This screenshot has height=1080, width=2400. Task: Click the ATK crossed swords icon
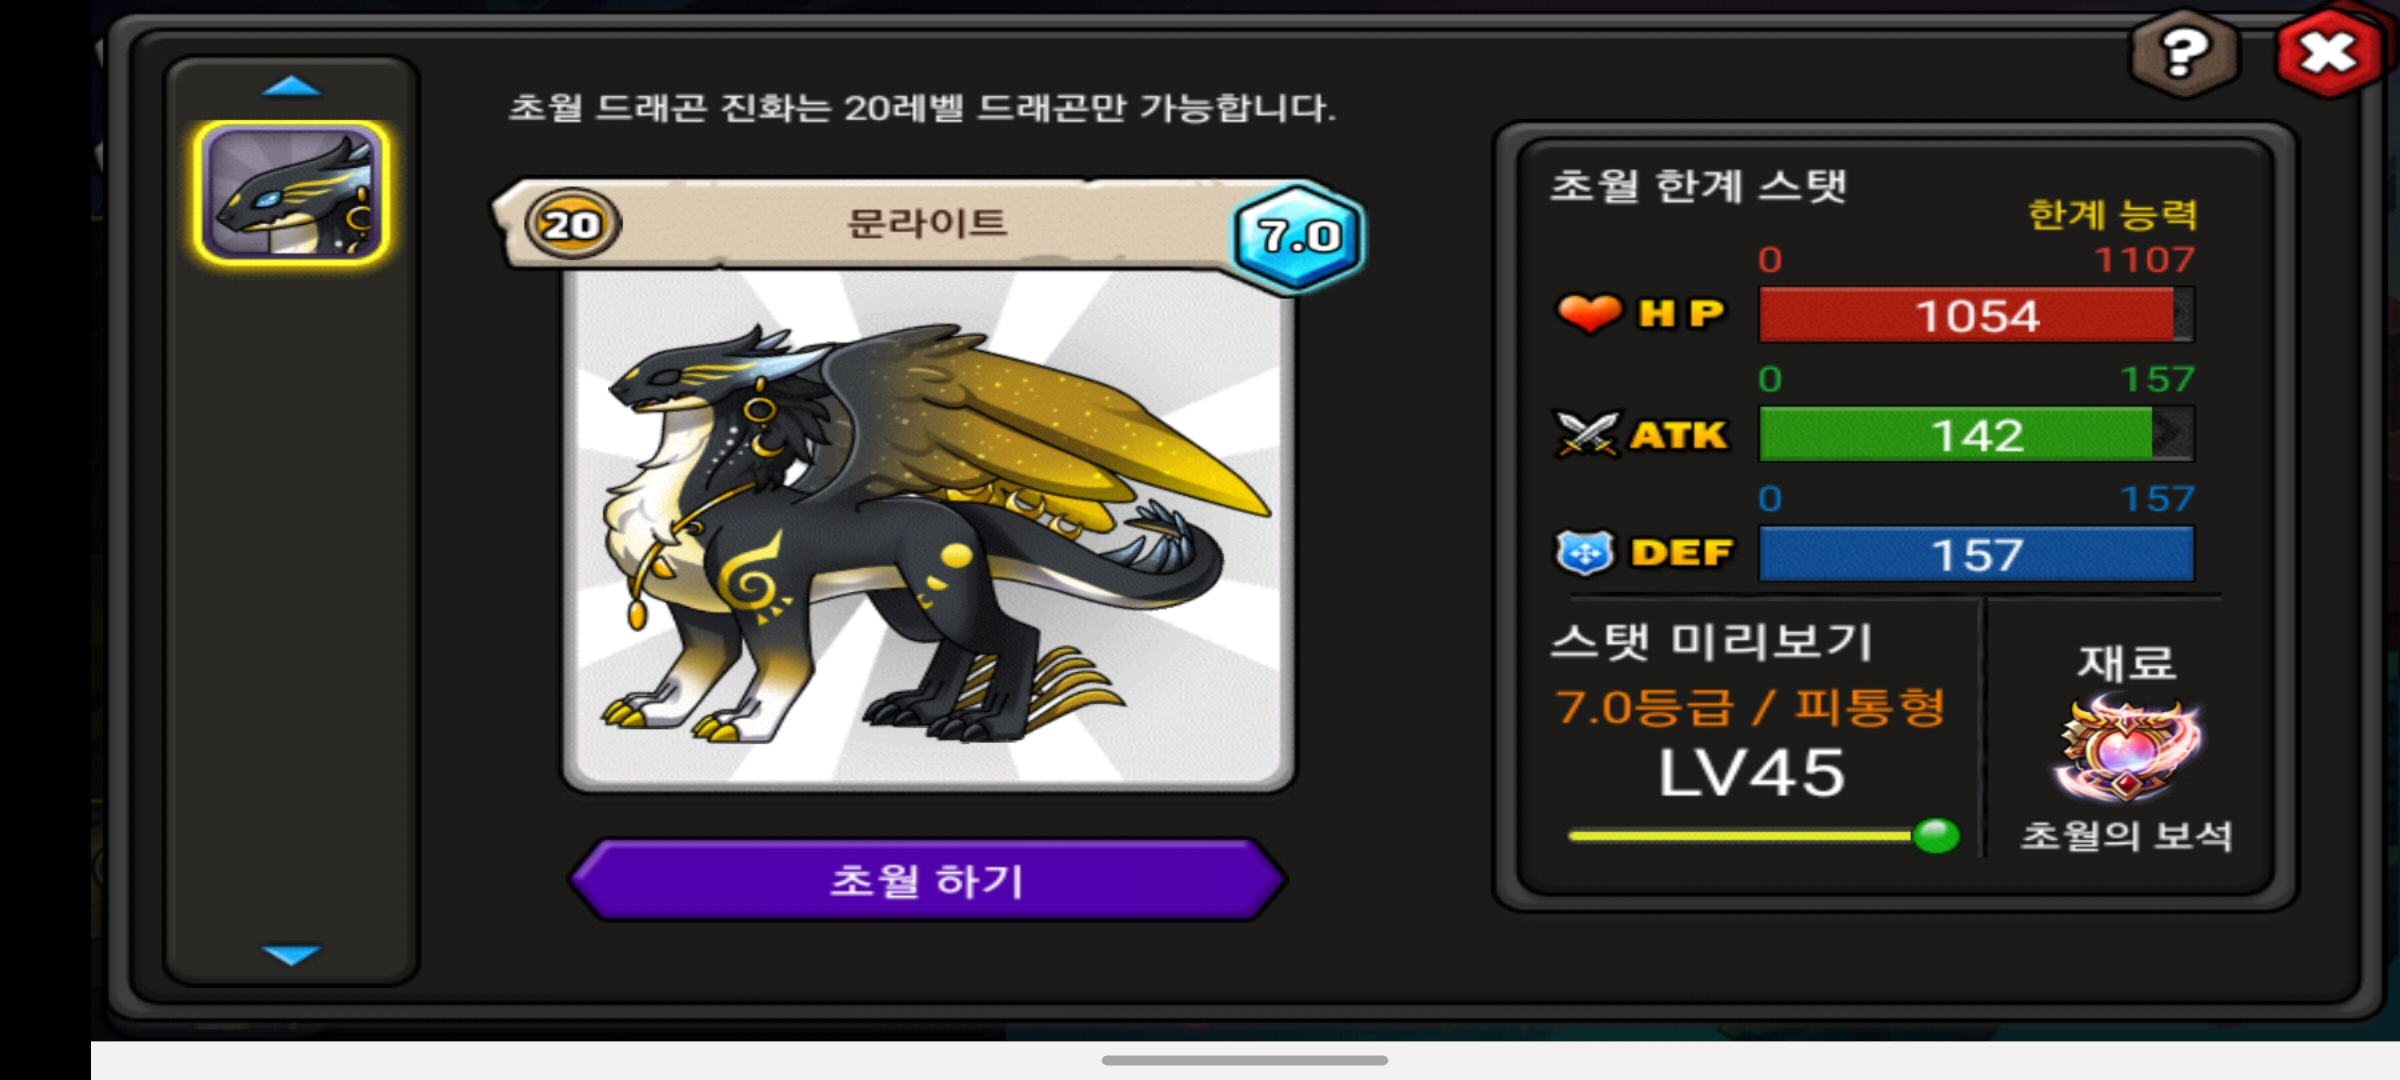coord(1587,434)
